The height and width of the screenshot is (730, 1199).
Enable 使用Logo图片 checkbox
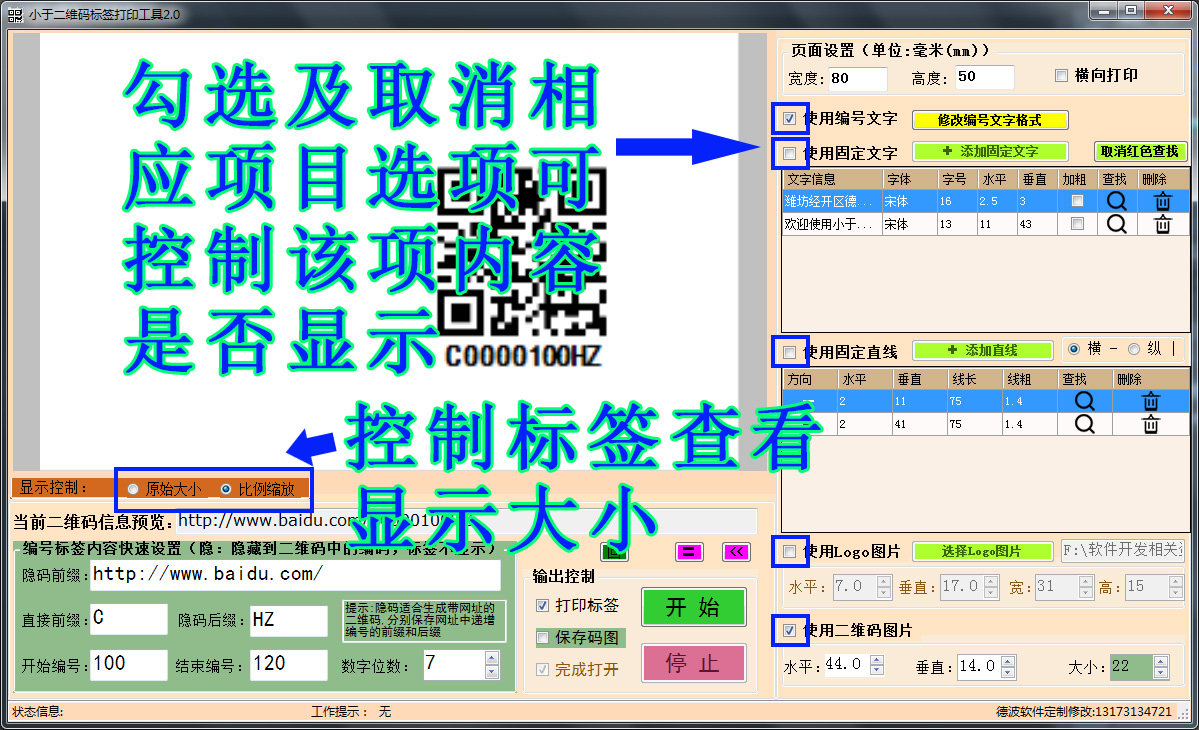click(x=789, y=551)
